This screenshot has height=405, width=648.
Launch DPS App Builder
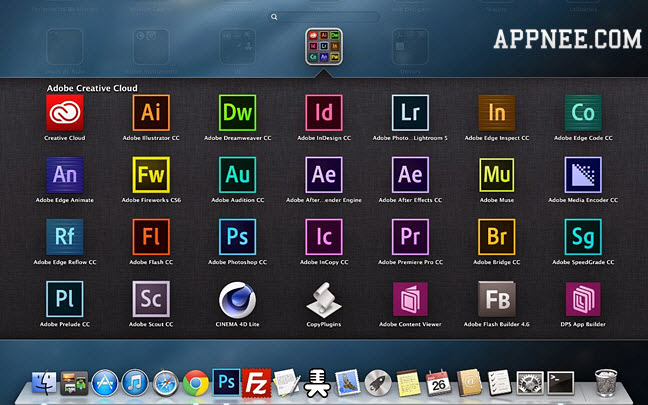pyautogui.click(x=583, y=299)
